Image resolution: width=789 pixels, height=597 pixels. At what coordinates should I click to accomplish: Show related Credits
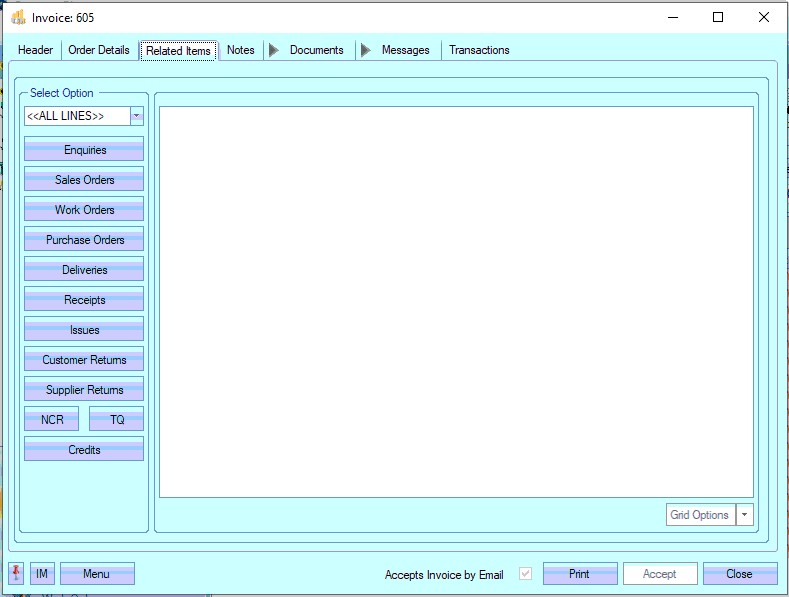[x=84, y=450]
